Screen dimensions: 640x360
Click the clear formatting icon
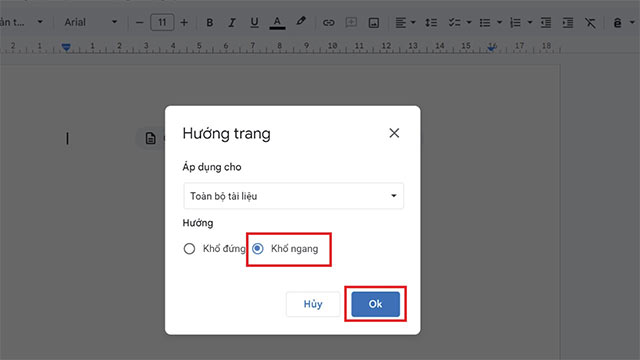coord(590,23)
